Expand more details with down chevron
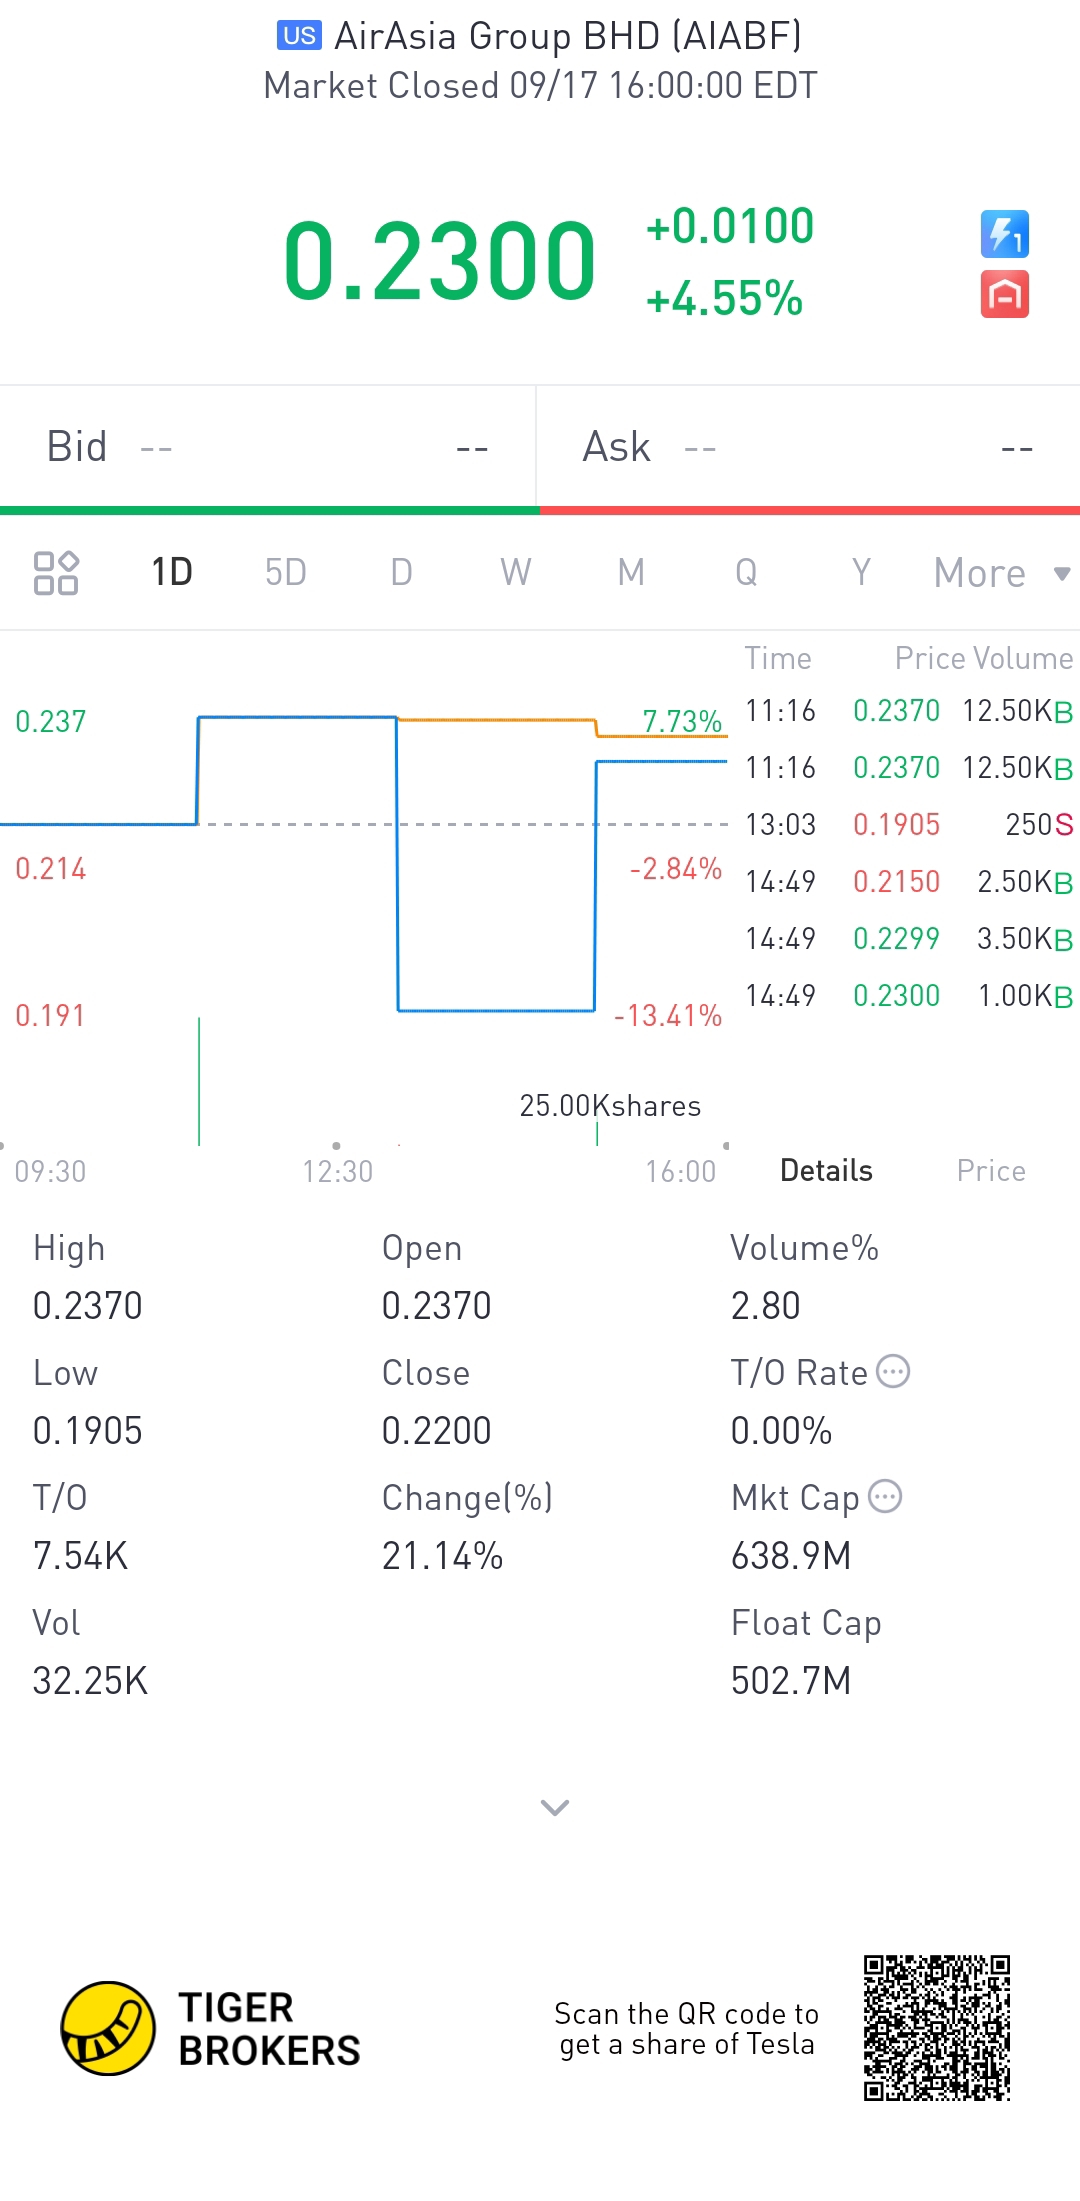The height and width of the screenshot is (2201, 1080). point(554,1807)
